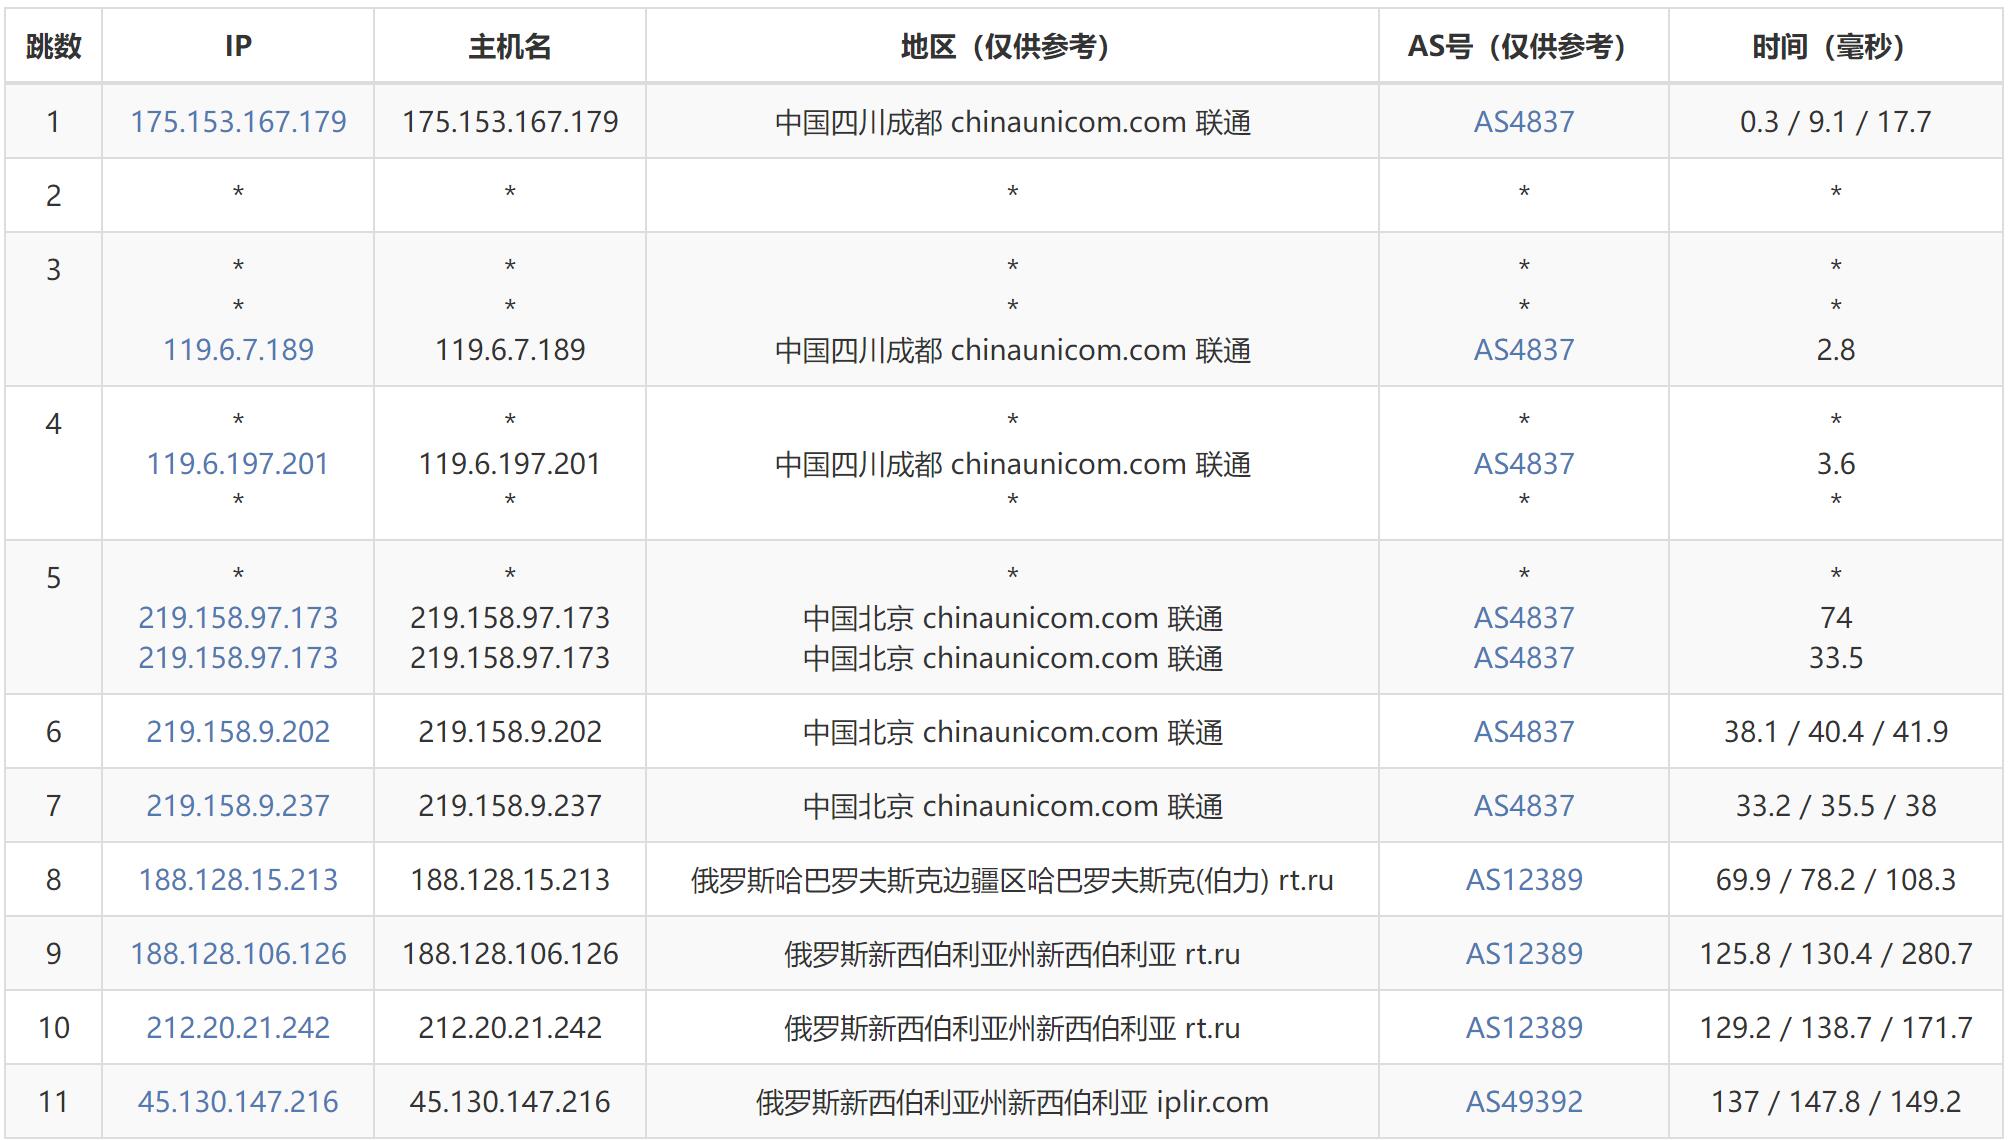Screen dimensions: 2009x1140
Task: Open the AS4837 link in hop 6 row
Action: point(1524,732)
